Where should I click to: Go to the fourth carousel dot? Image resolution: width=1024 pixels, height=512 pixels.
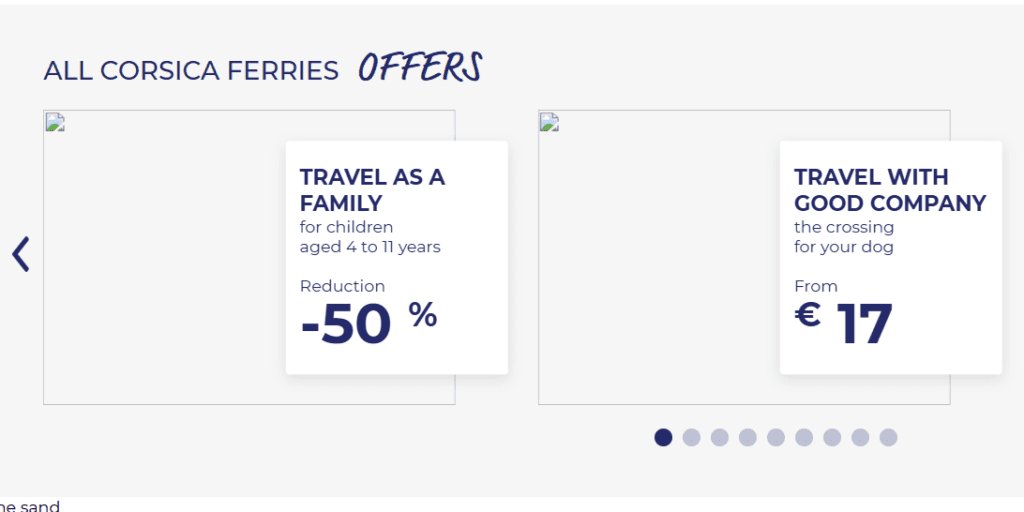[x=747, y=437]
